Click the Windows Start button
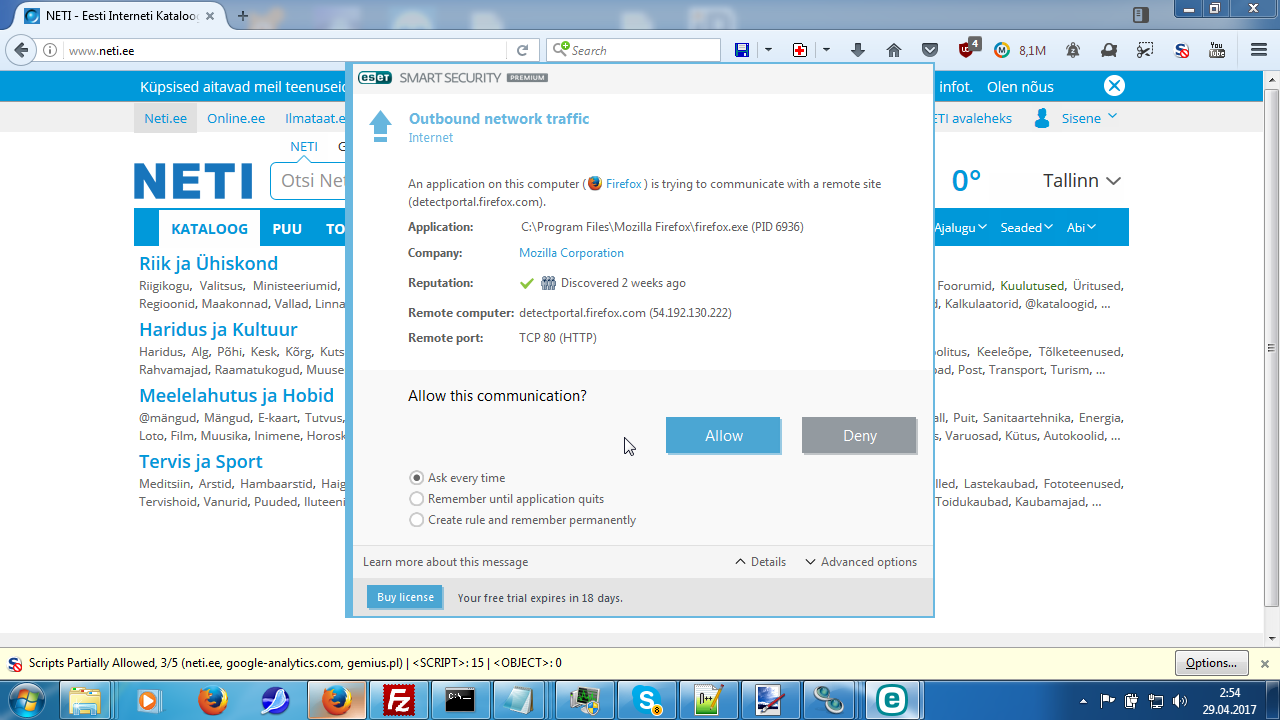Viewport: 1280px width, 720px height. (x=27, y=701)
